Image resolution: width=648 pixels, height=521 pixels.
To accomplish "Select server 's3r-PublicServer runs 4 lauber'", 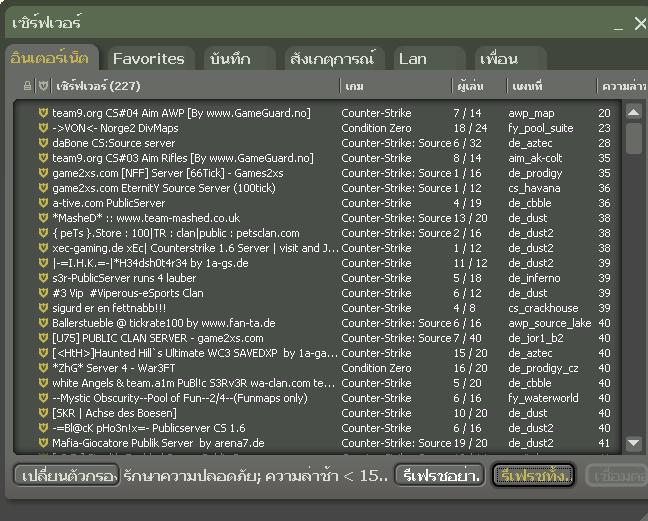I will (317, 278).
